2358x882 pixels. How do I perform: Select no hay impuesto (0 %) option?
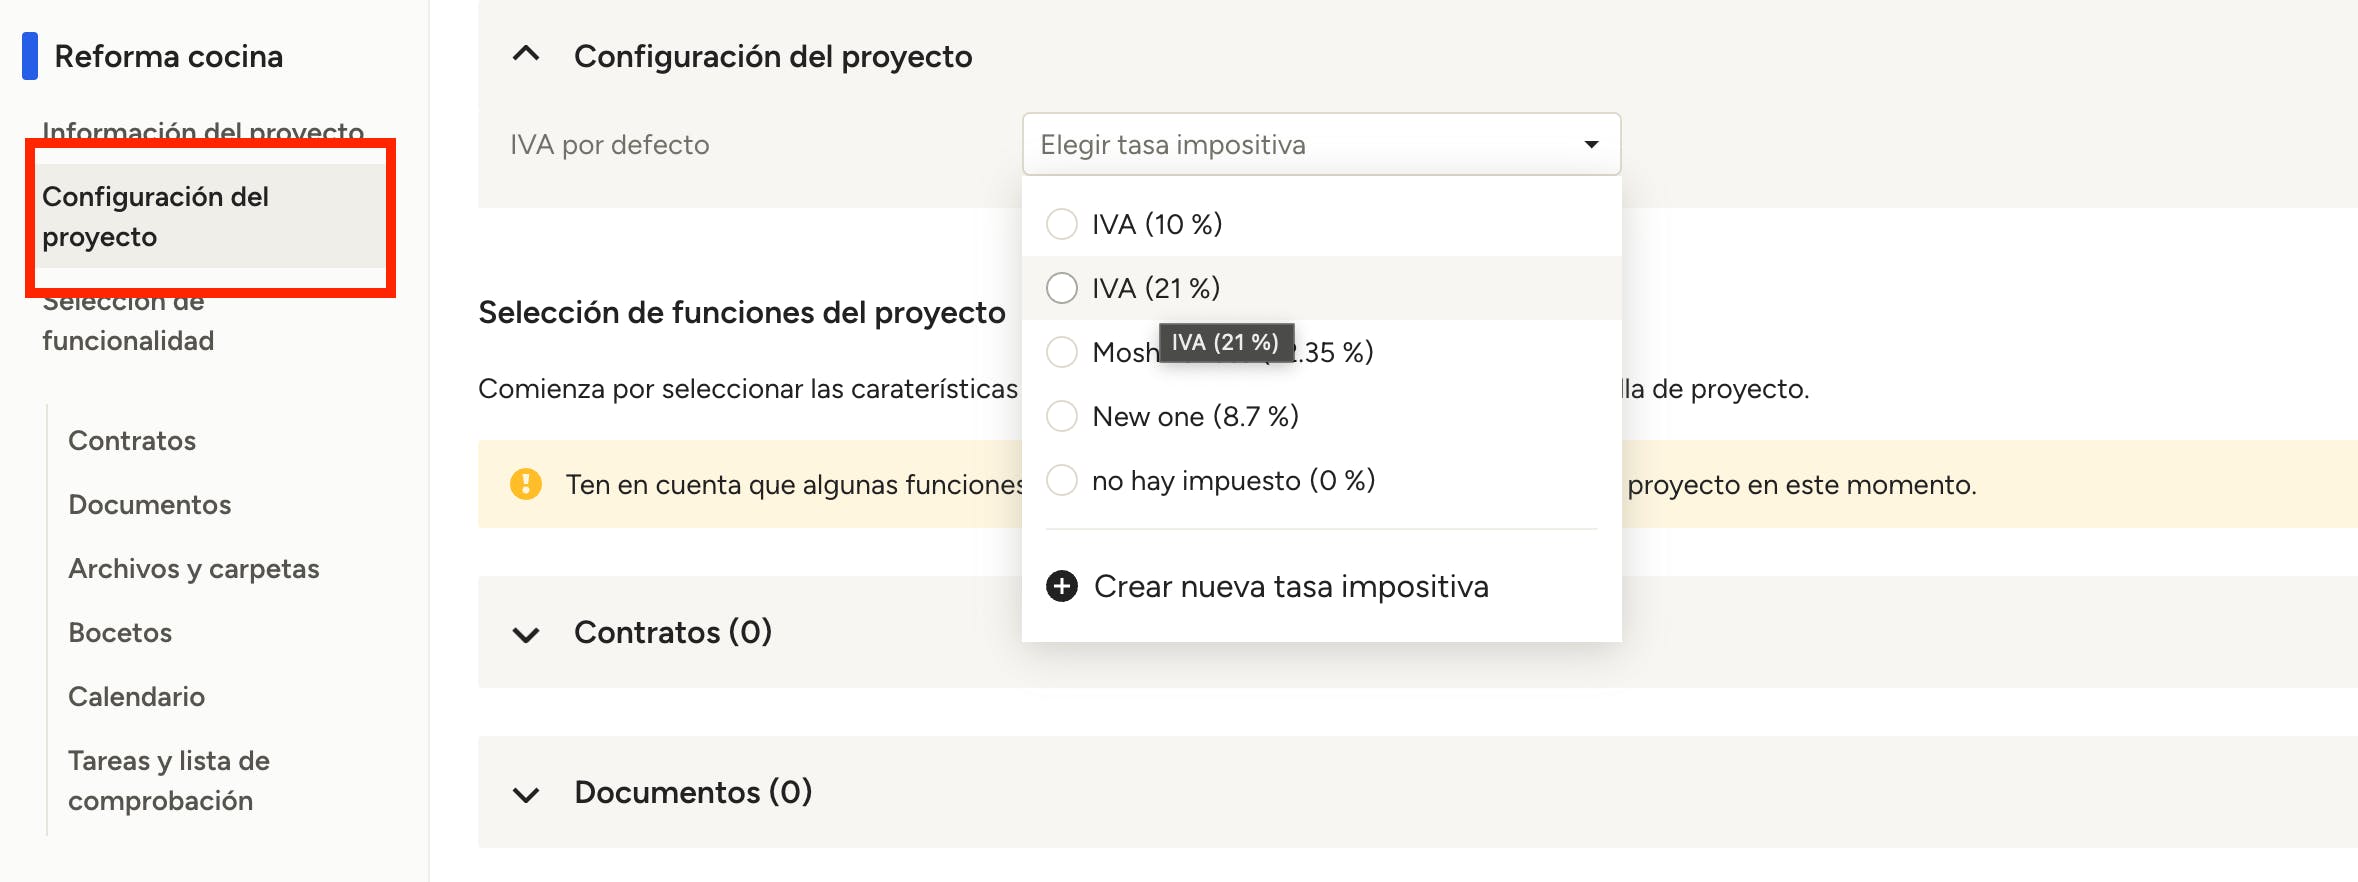1061,480
